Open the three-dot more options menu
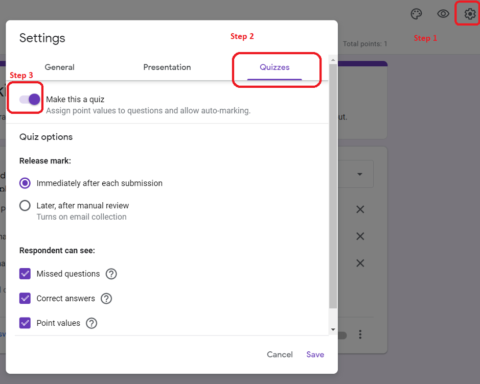 (x=360, y=335)
